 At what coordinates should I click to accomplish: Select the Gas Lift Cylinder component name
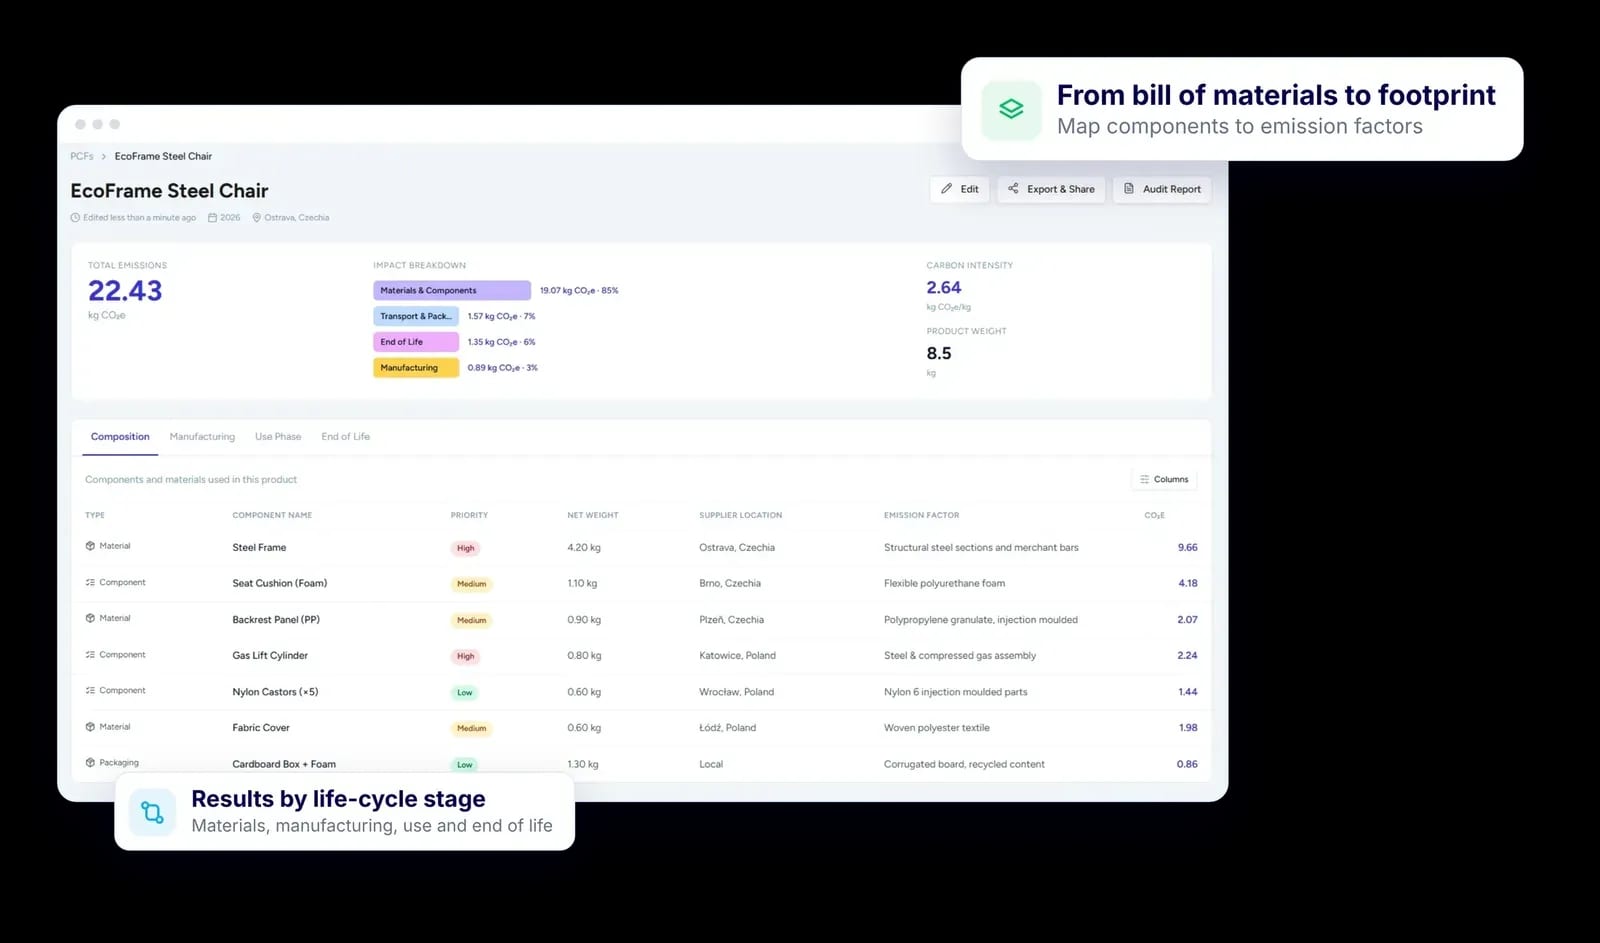[270, 656]
